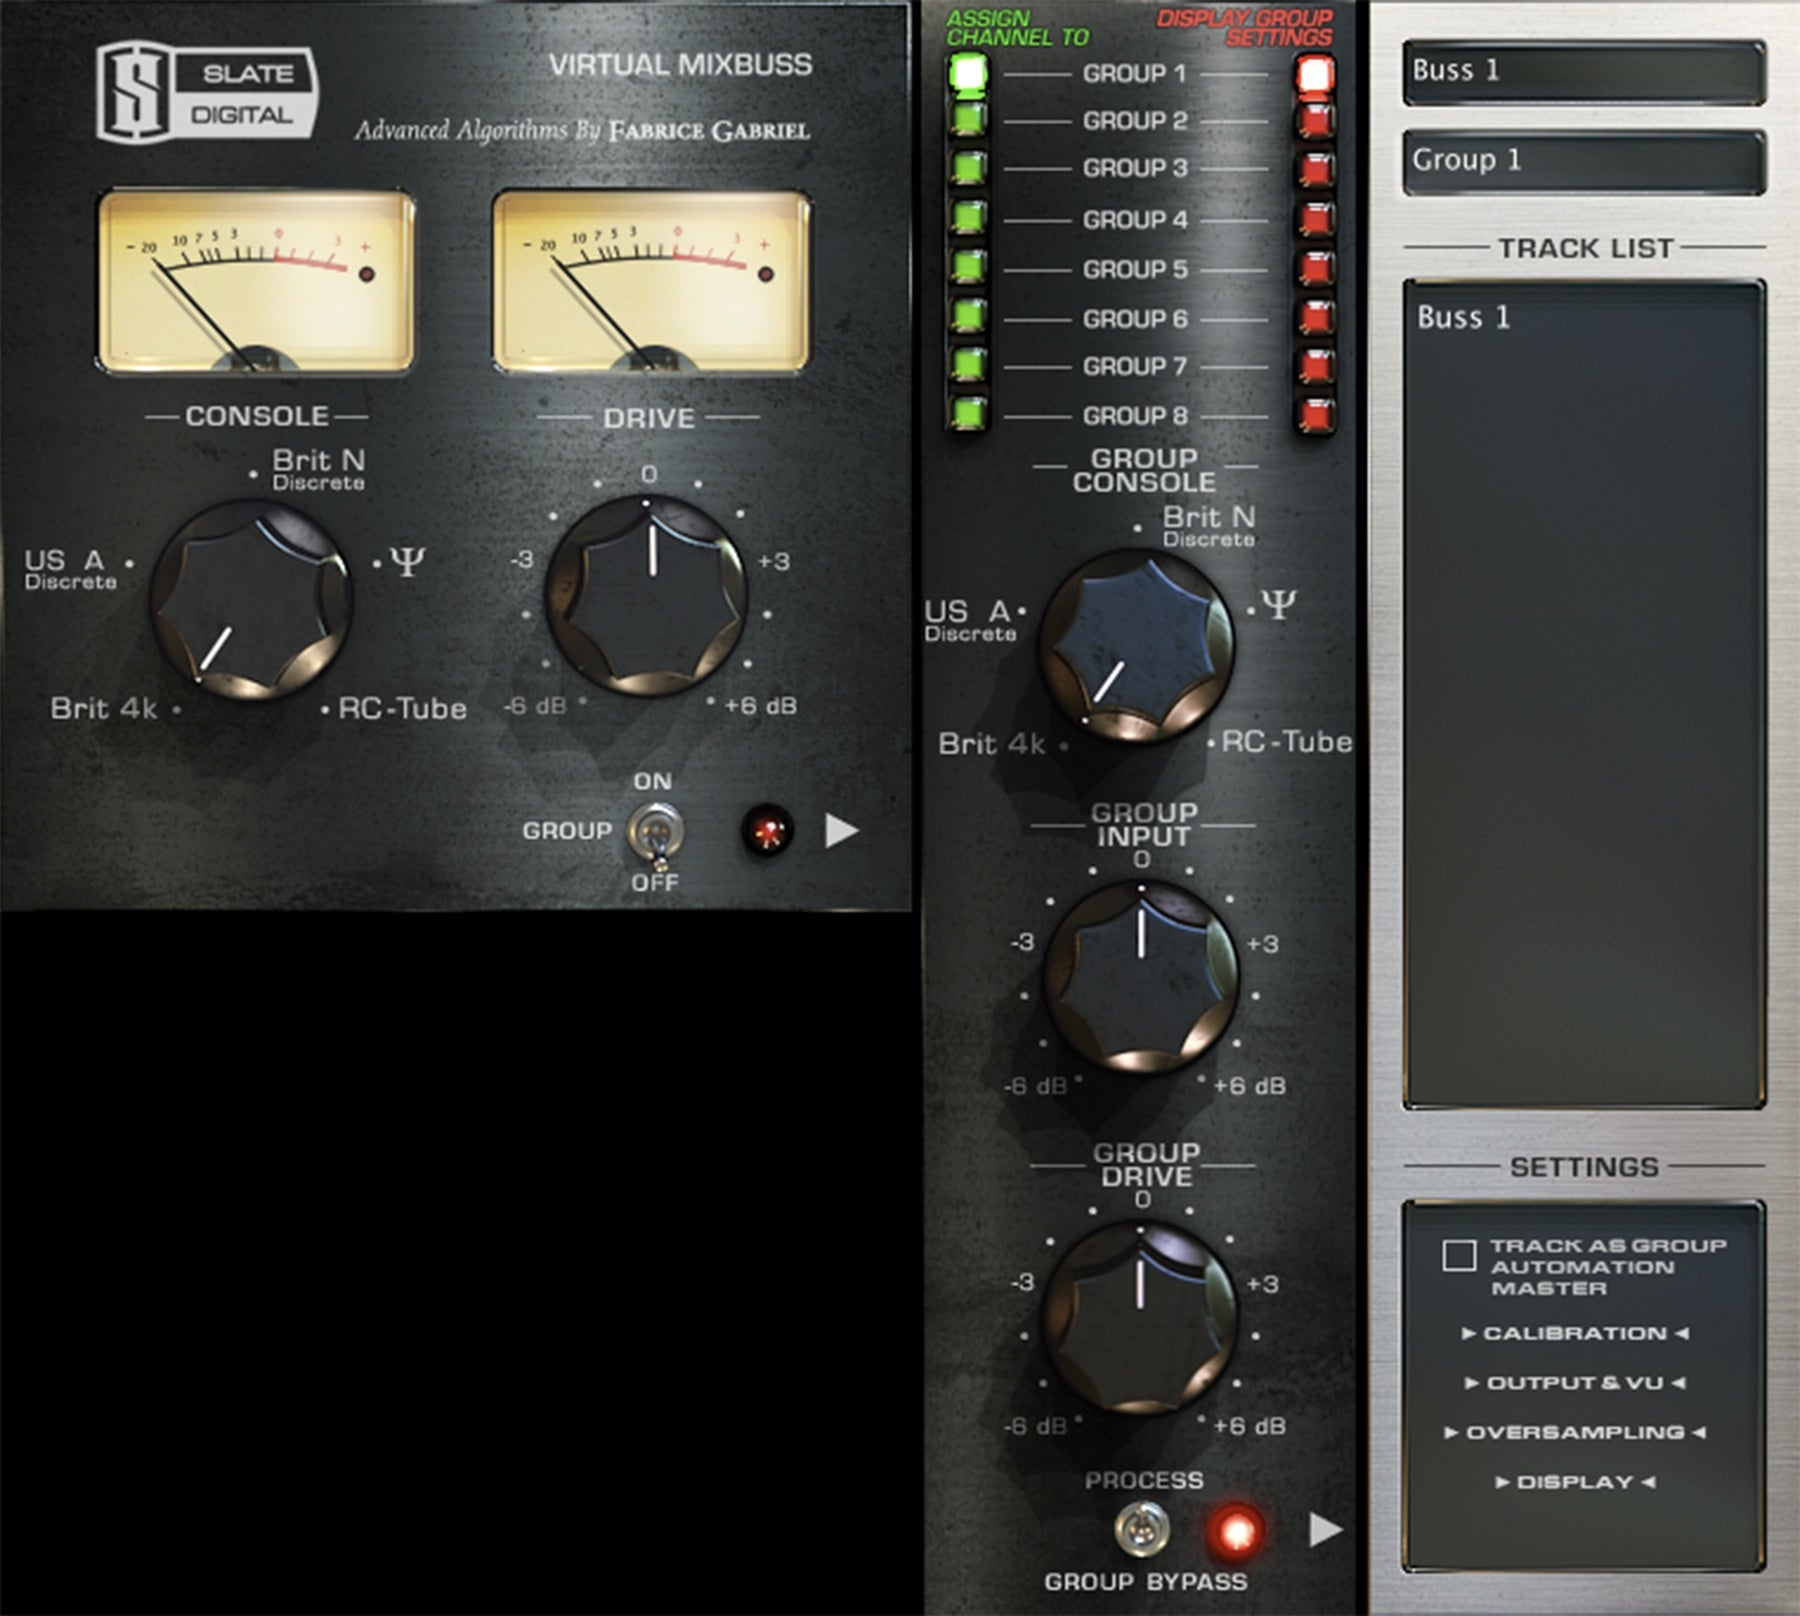
Task: Flip the Group ON/OFF toggle switch
Action: click(656, 832)
